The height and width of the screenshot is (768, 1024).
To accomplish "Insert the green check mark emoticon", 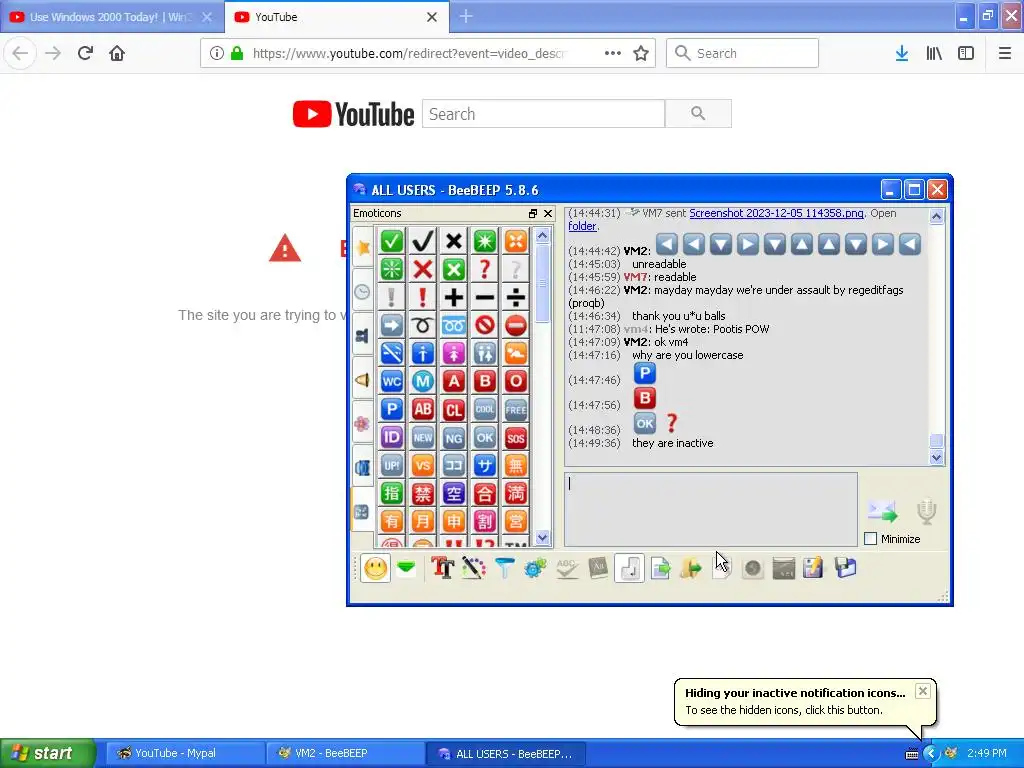I will pos(392,241).
